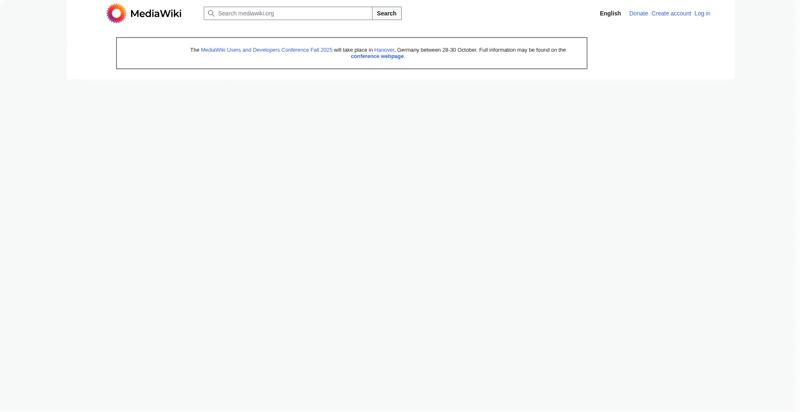Click the leading "The" word in banner
The height and width of the screenshot is (412, 800).
point(195,50)
